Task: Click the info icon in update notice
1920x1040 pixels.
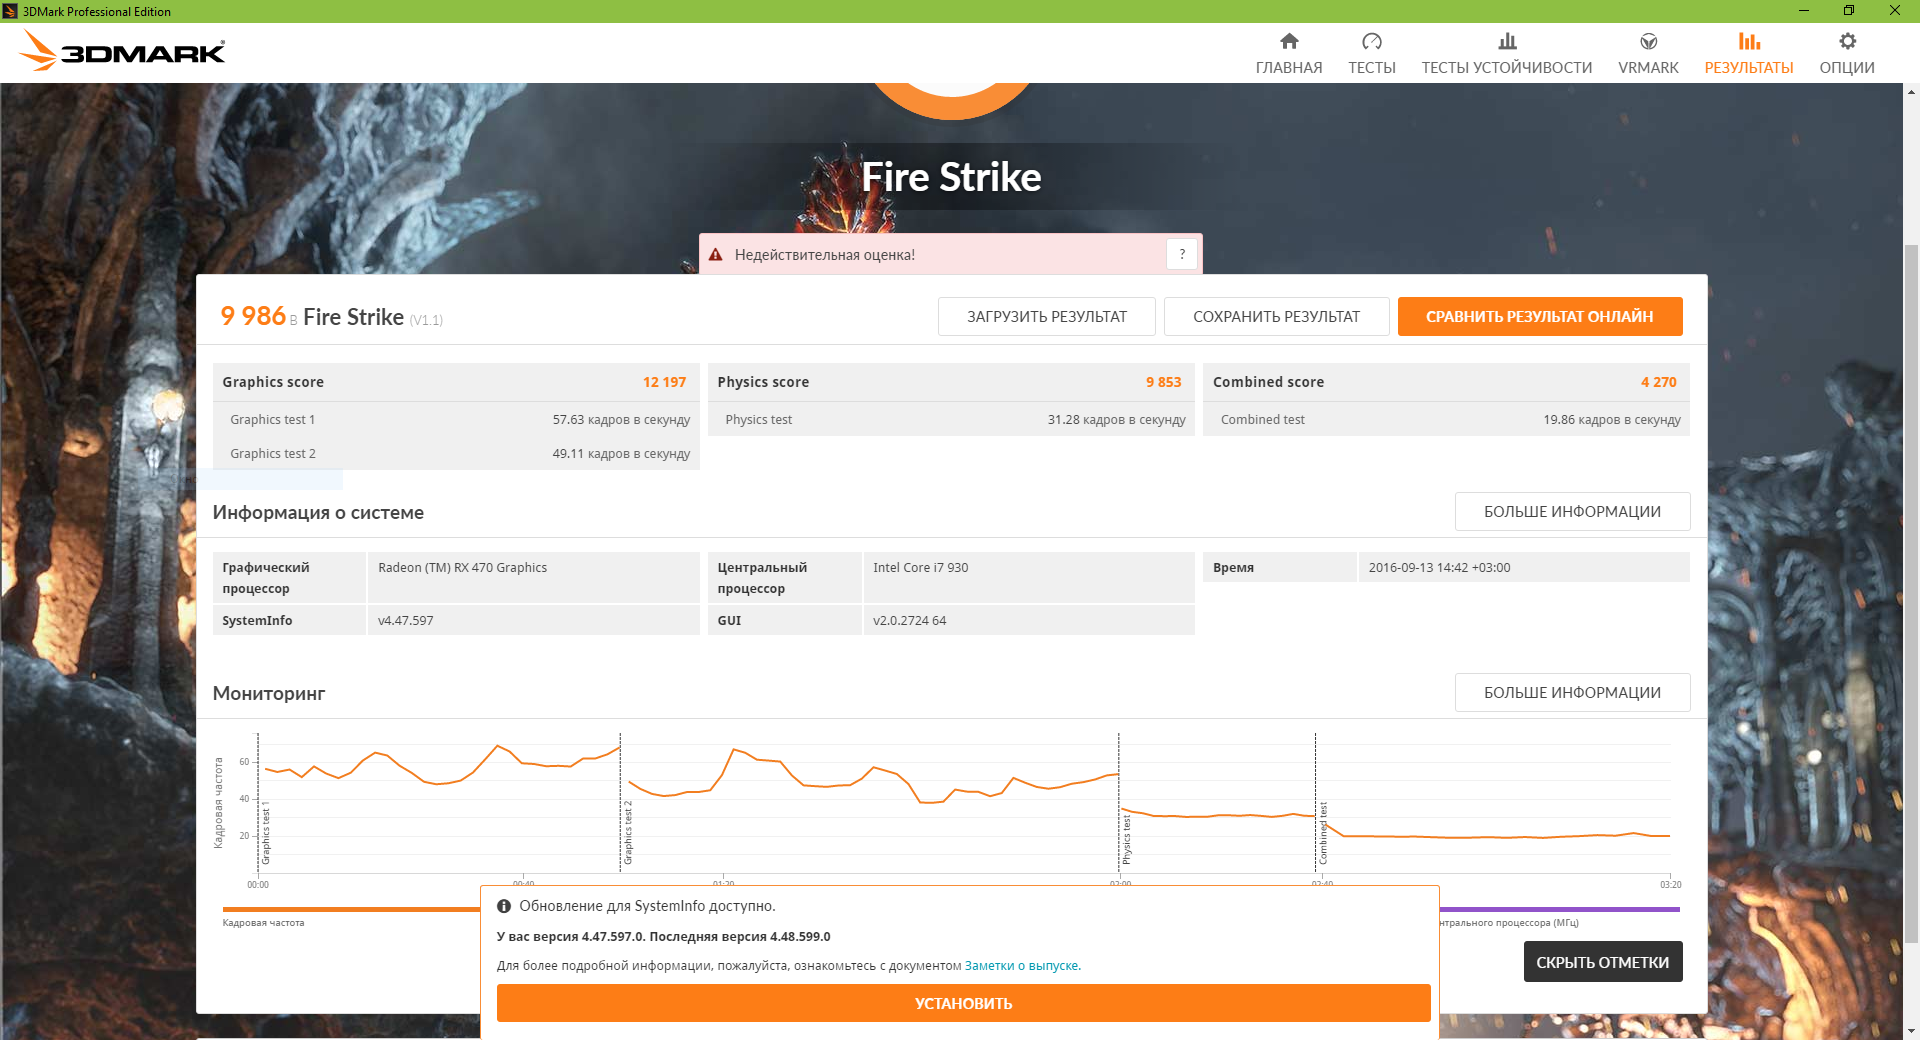Action: [504, 906]
